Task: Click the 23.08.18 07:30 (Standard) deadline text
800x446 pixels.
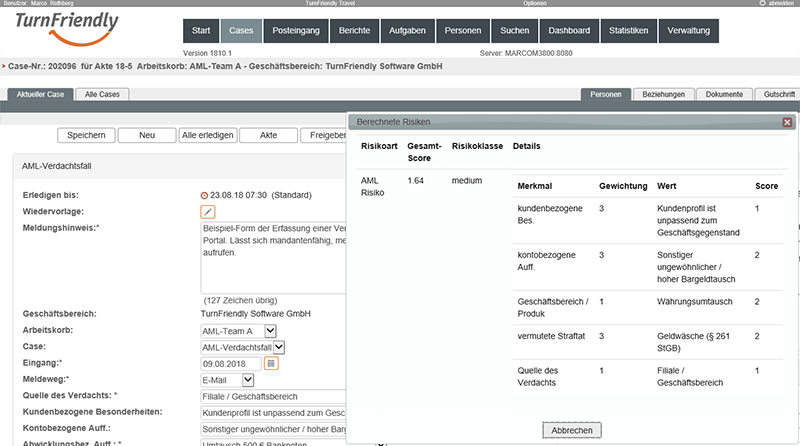Action: [261, 195]
